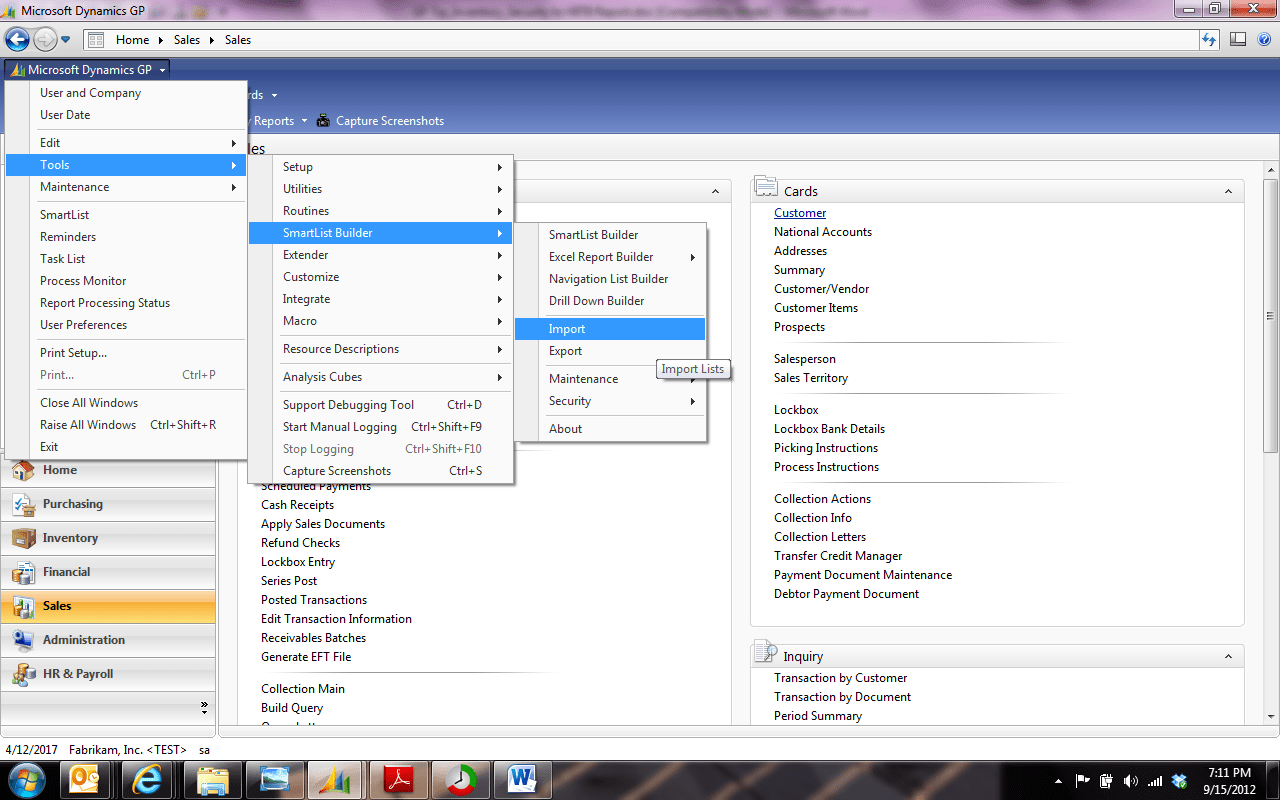
Task: Collapse the Cards section chevron
Action: pyautogui.click(x=1229, y=191)
